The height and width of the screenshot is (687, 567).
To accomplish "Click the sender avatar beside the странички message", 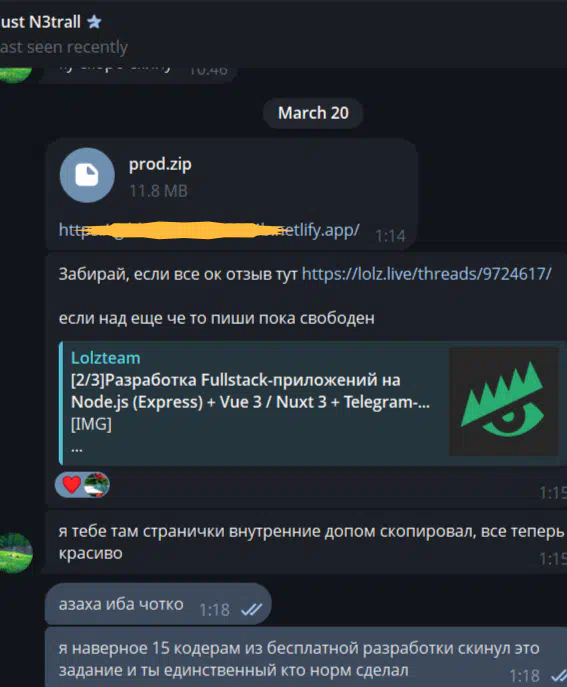I will tap(14, 553).
